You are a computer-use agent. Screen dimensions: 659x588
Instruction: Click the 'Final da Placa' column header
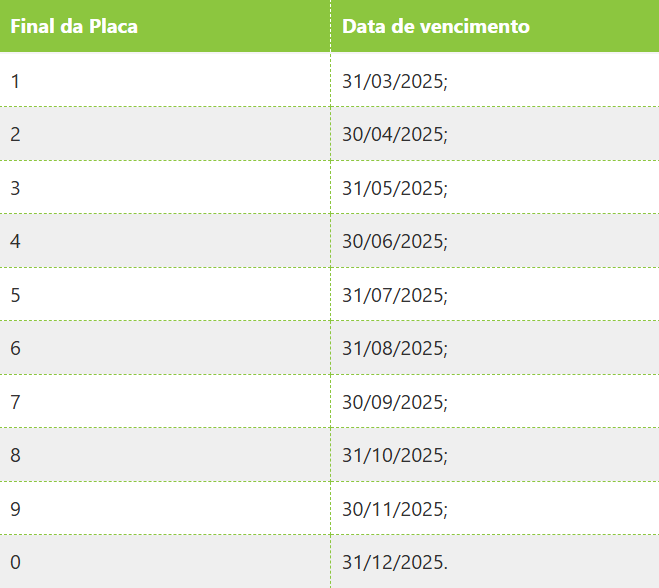coord(165,26)
